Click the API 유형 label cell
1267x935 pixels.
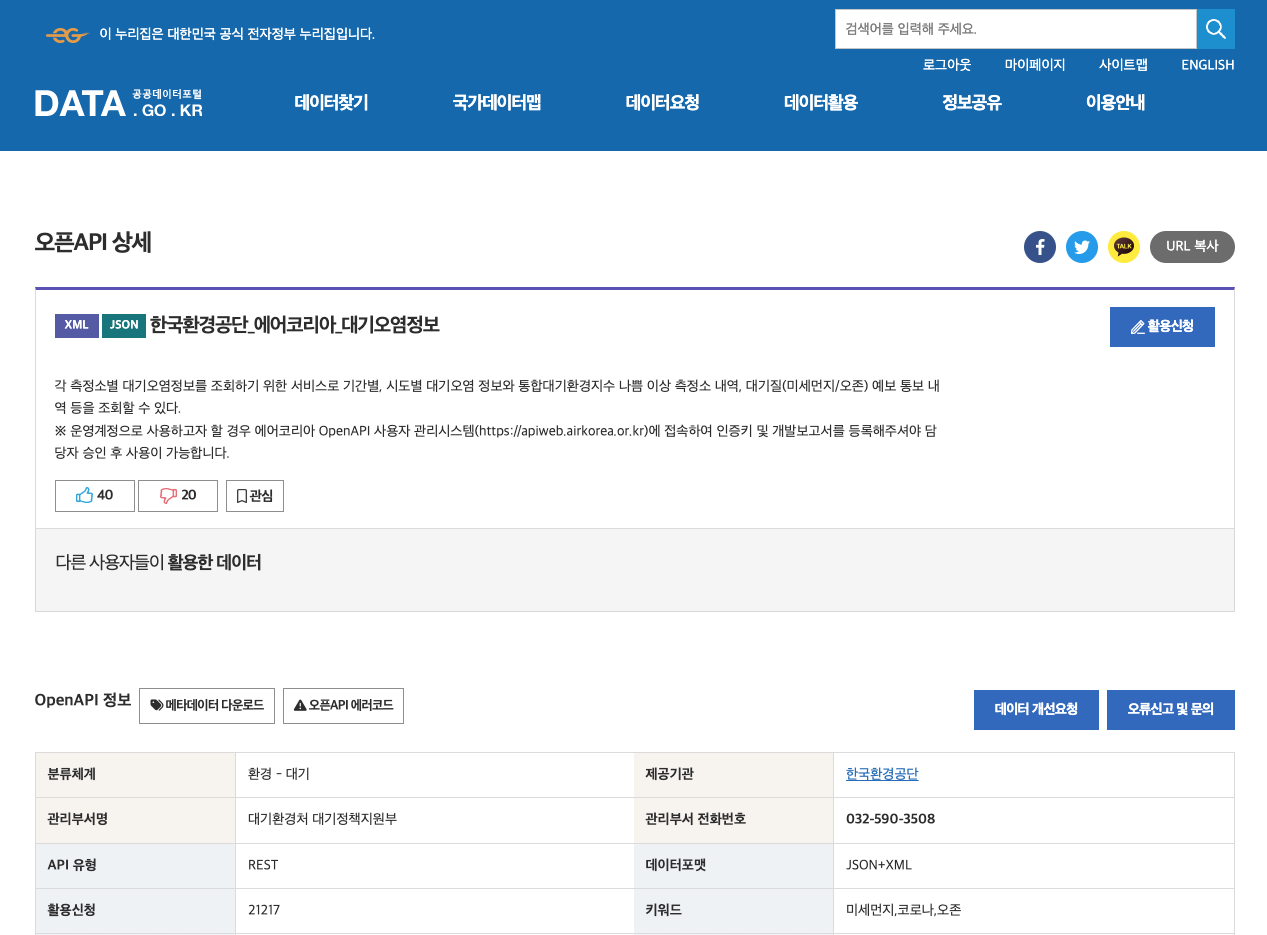[x=135, y=865]
